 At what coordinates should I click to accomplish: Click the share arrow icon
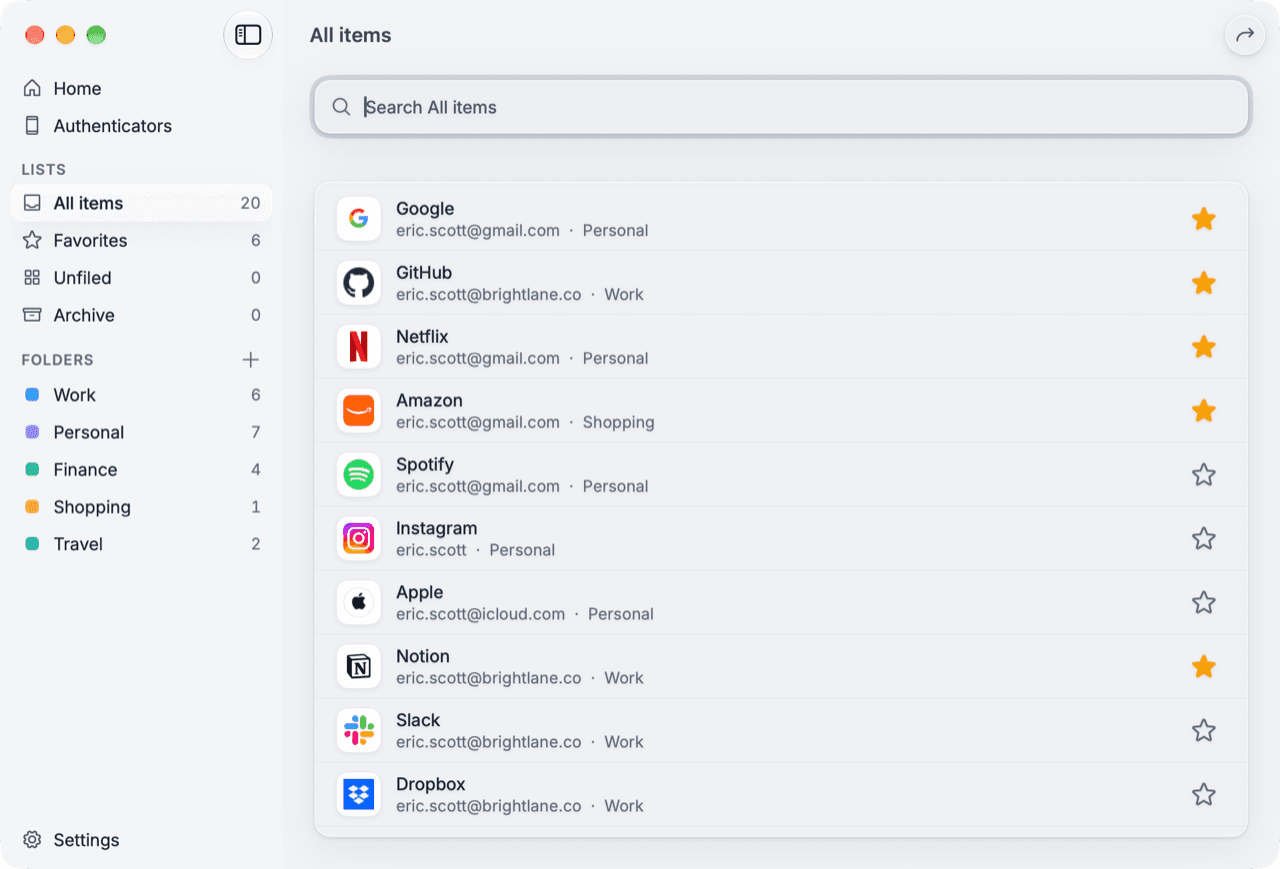point(1245,35)
